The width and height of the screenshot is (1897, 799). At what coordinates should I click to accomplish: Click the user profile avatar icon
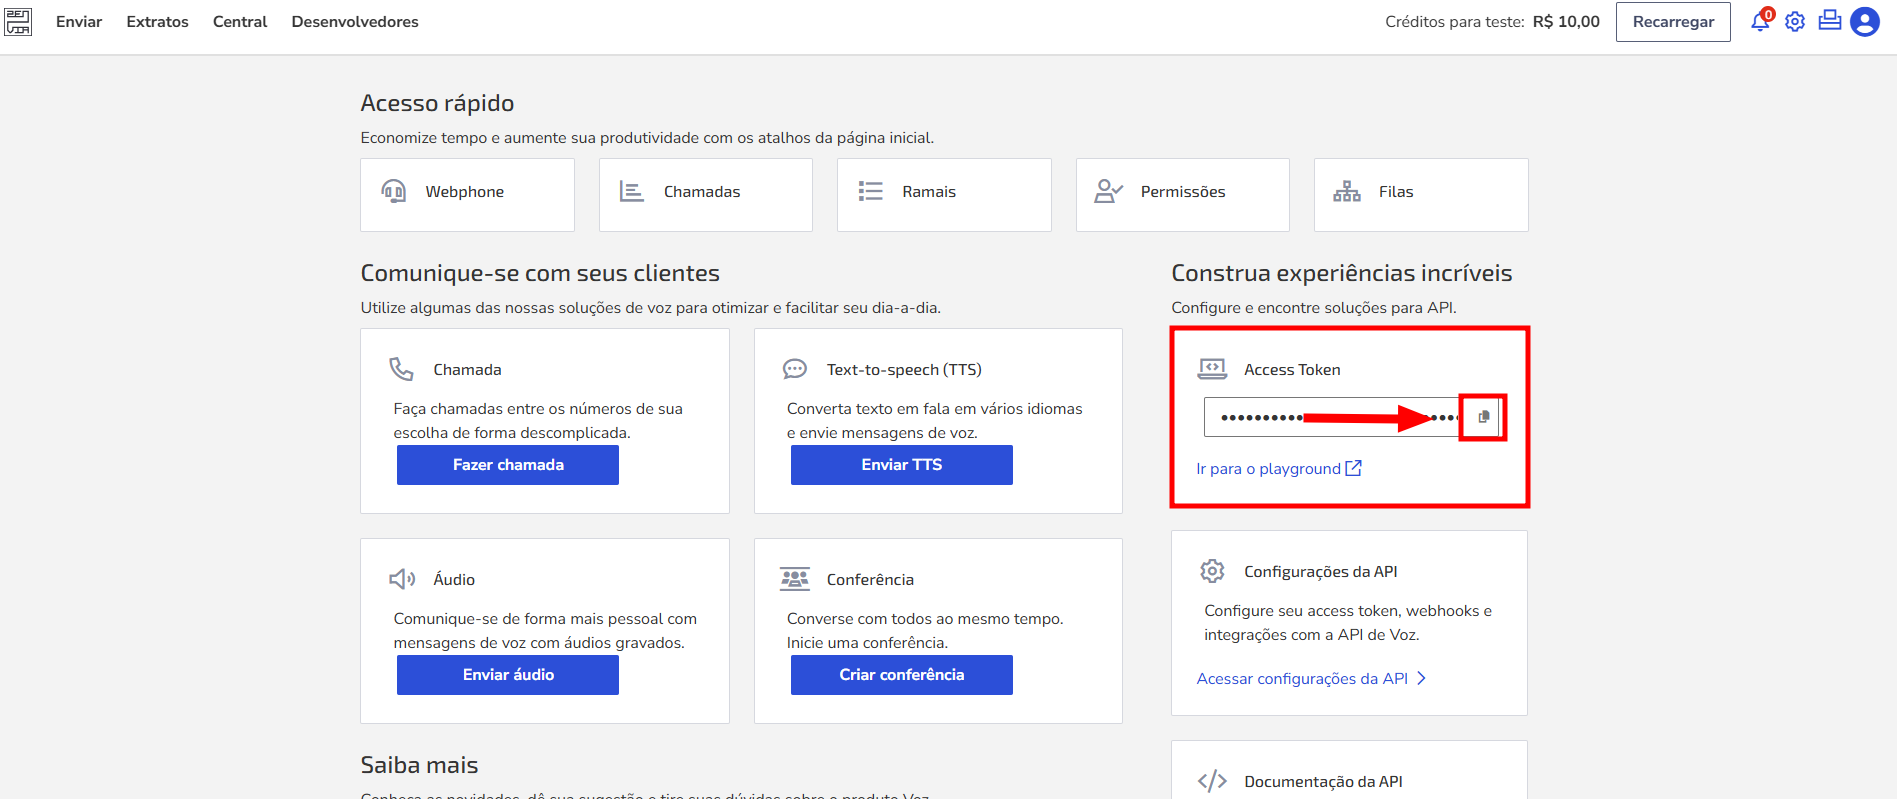1865,22
